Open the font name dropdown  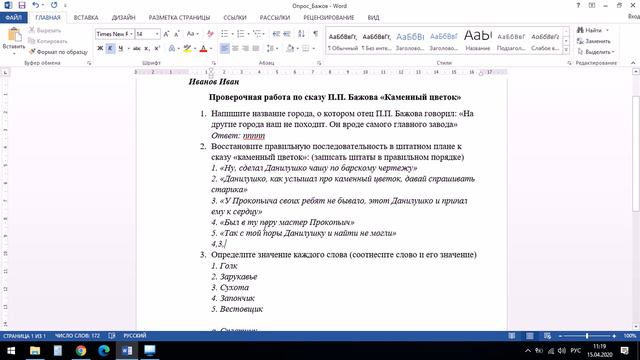pos(131,34)
